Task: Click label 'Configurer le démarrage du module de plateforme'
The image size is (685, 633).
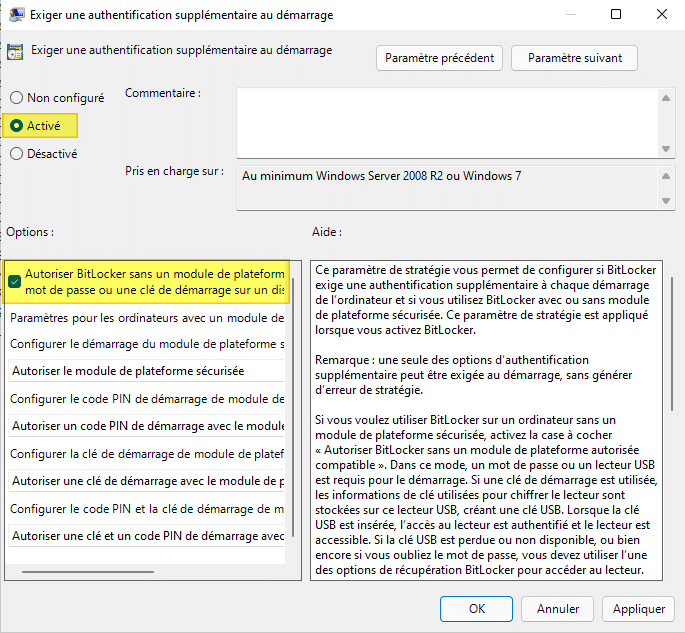Action: click(x=147, y=344)
